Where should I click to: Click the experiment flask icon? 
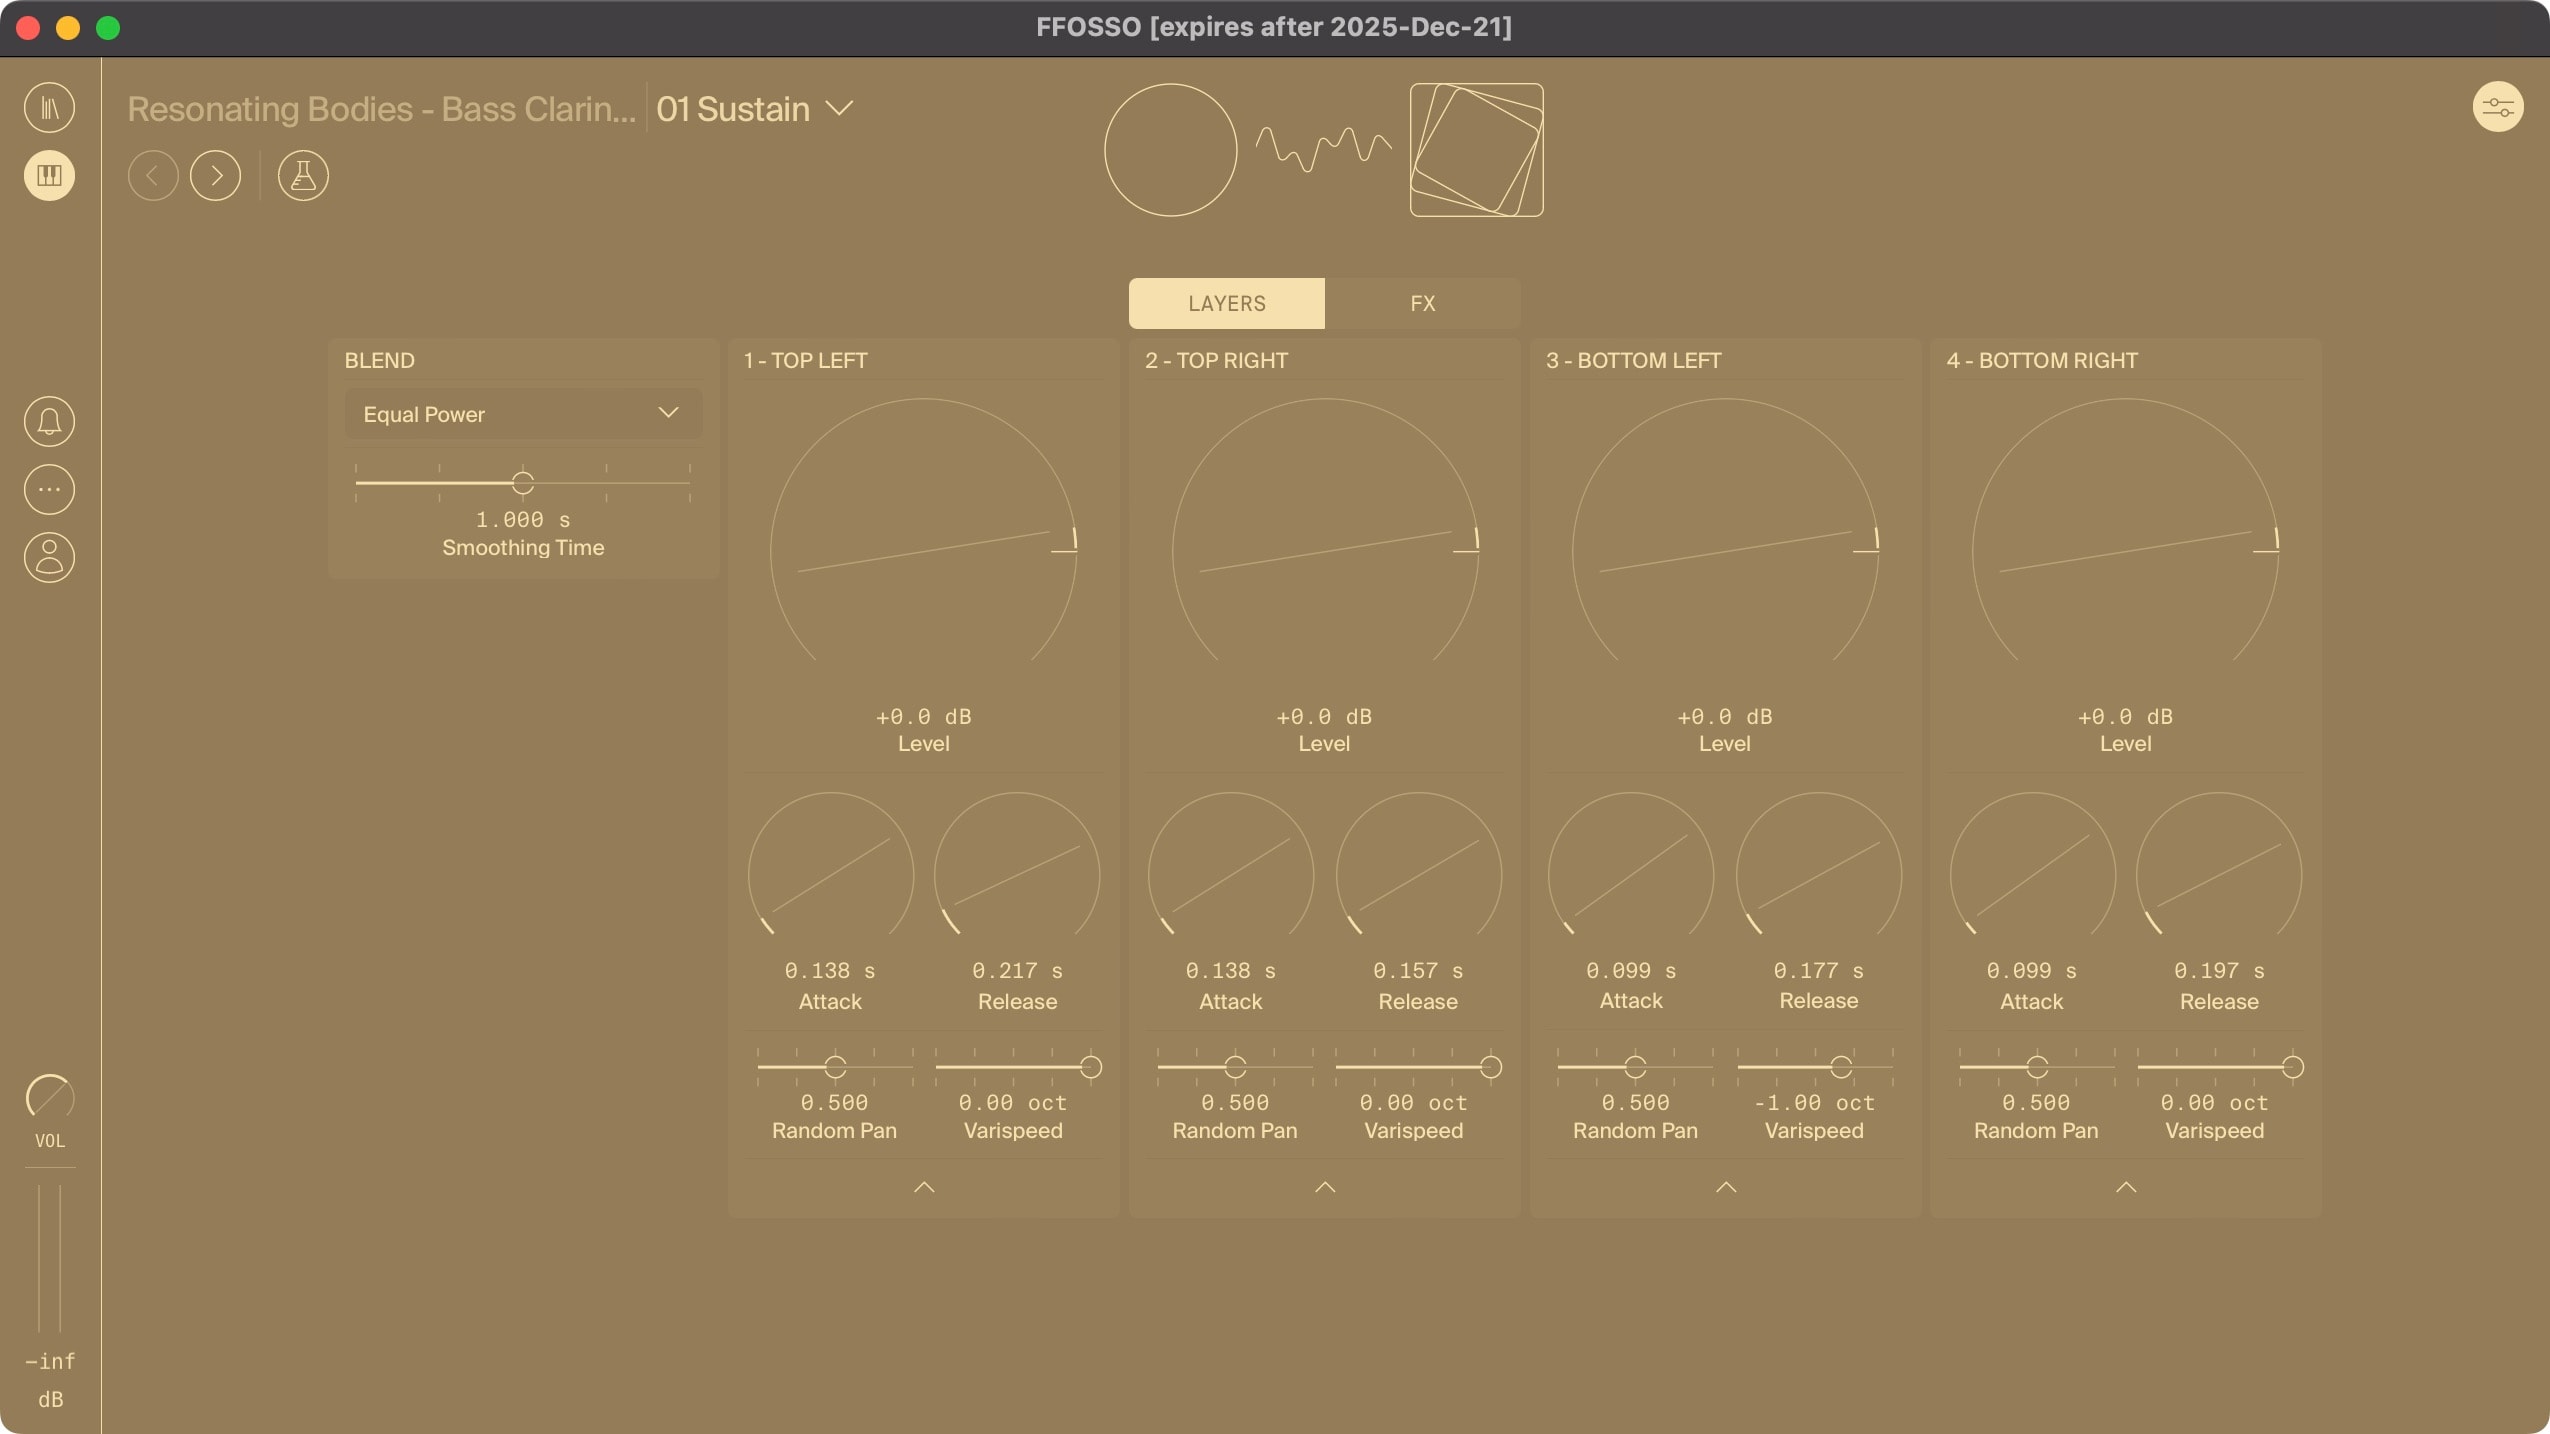(x=303, y=176)
